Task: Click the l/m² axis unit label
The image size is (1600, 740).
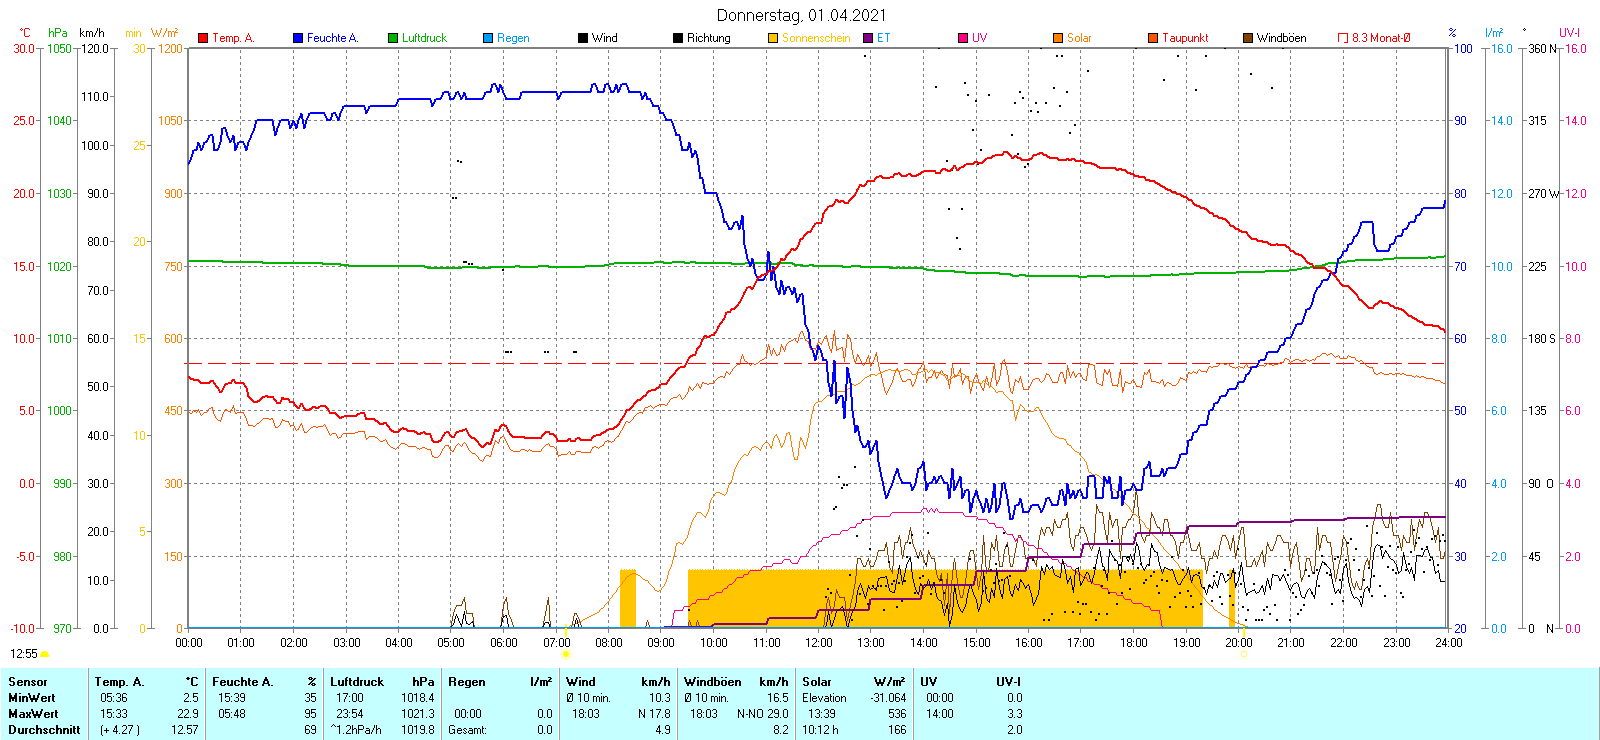Action: [x=1494, y=33]
